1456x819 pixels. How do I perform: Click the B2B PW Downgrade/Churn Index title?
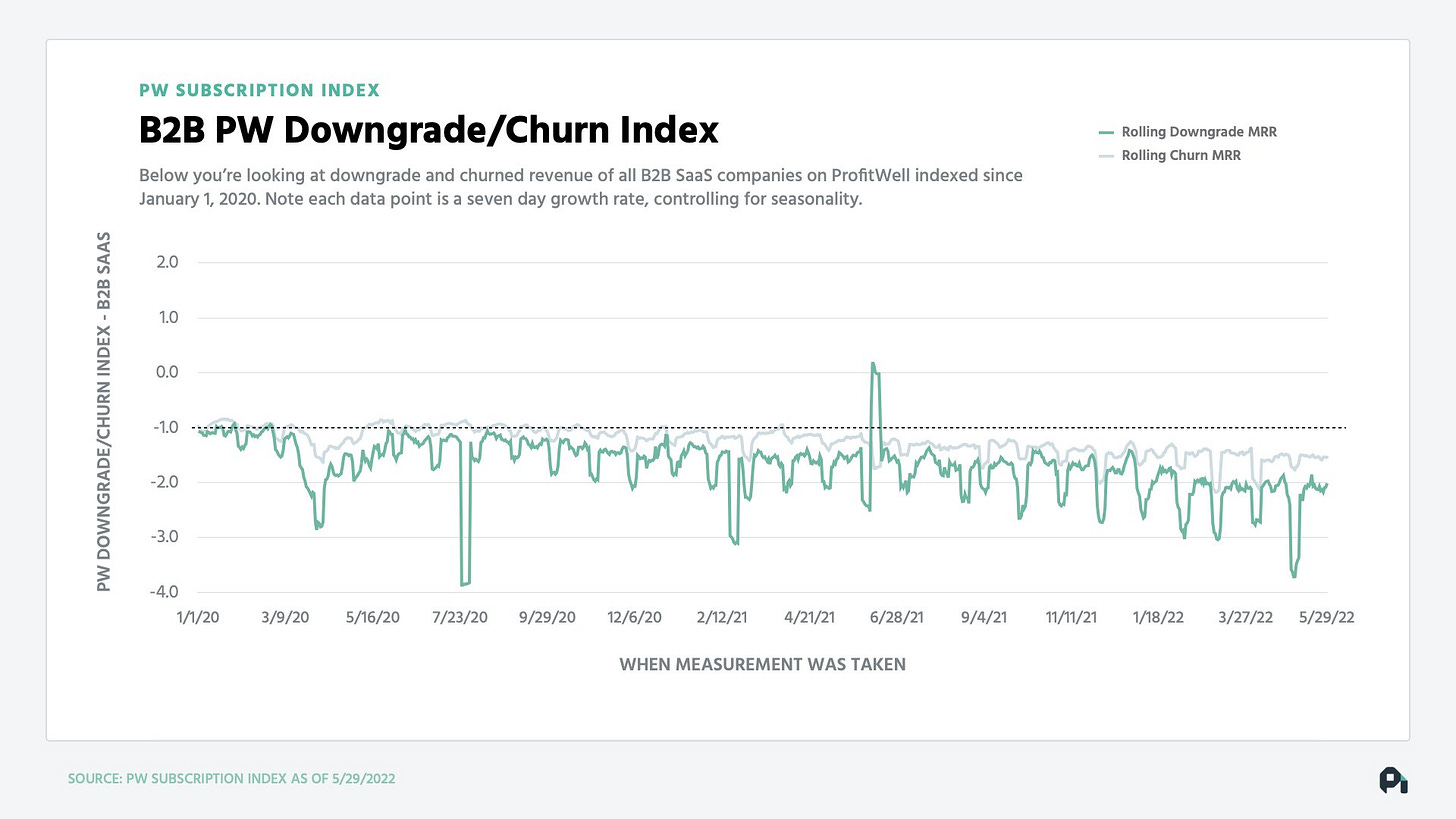click(428, 130)
